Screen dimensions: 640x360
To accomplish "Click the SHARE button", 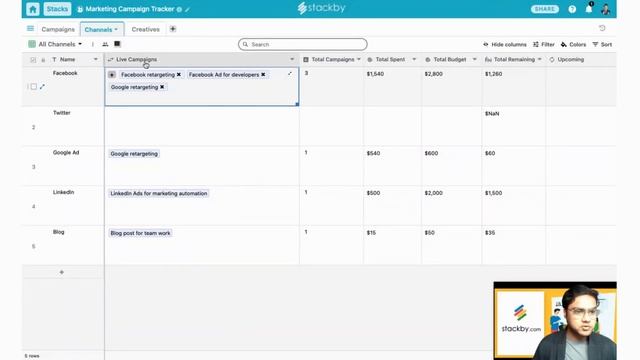I will pos(544,9).
